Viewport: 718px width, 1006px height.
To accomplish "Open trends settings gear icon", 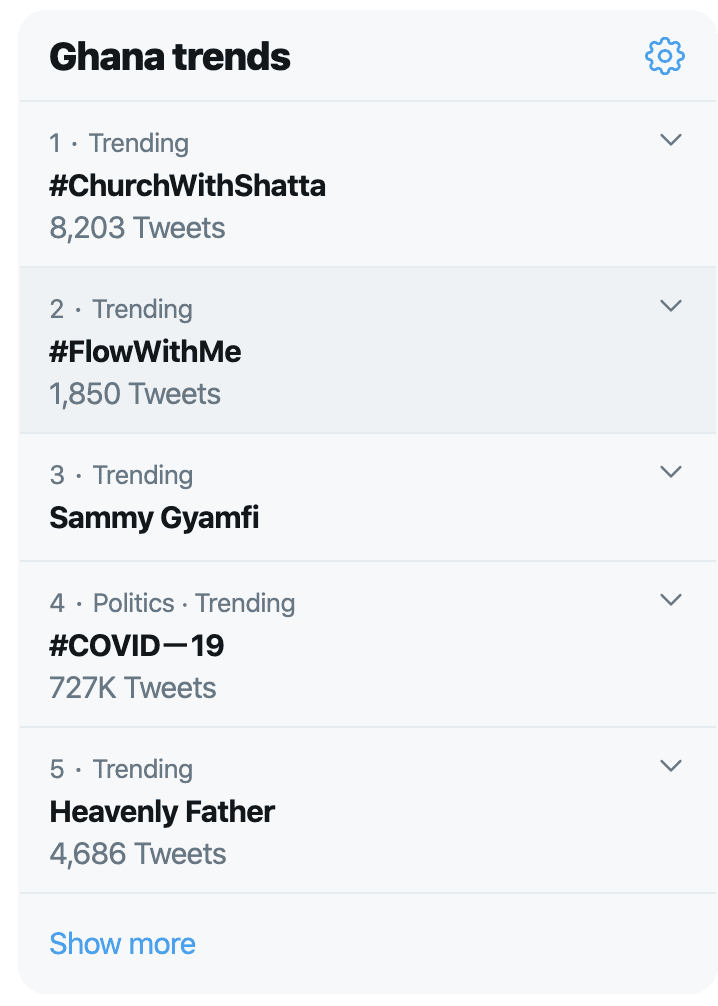I will [665, 56].
